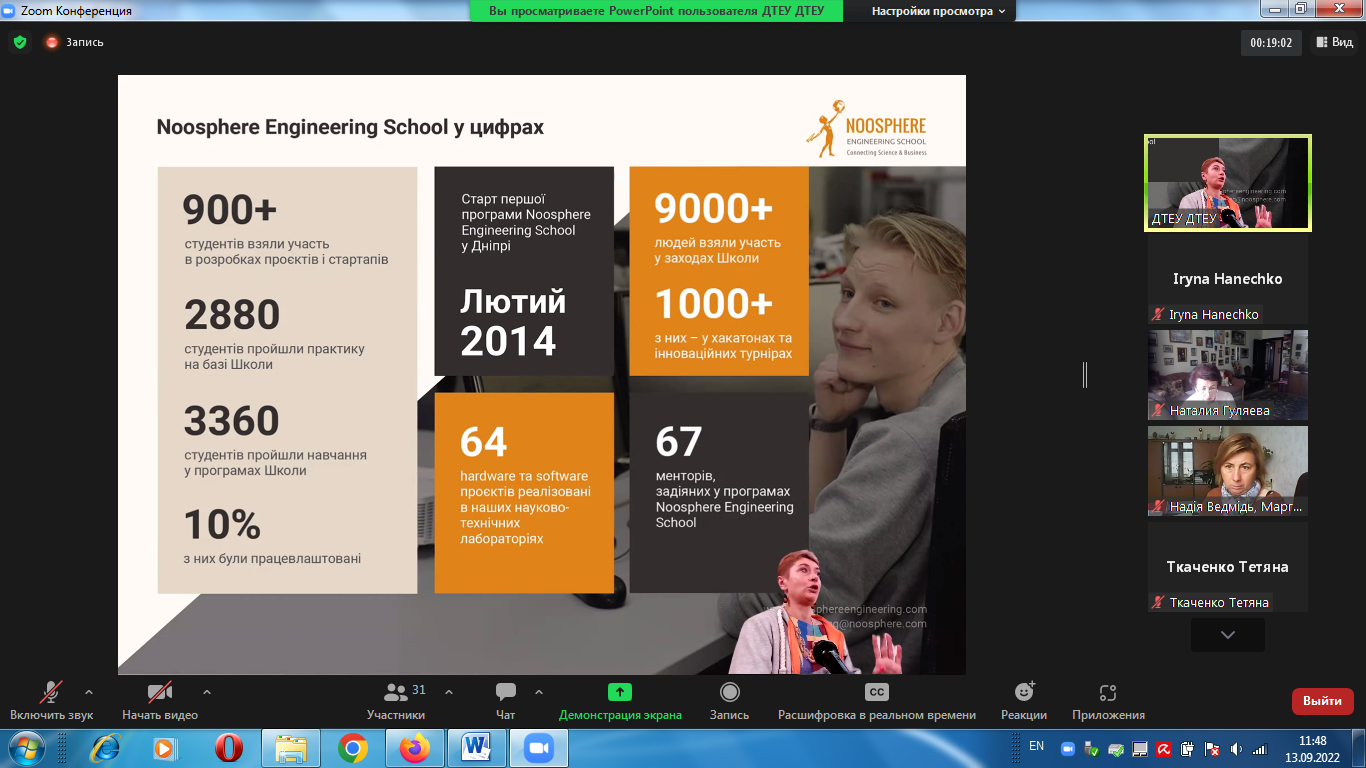Click the Zoom icon in system tray

(1067, 748)
